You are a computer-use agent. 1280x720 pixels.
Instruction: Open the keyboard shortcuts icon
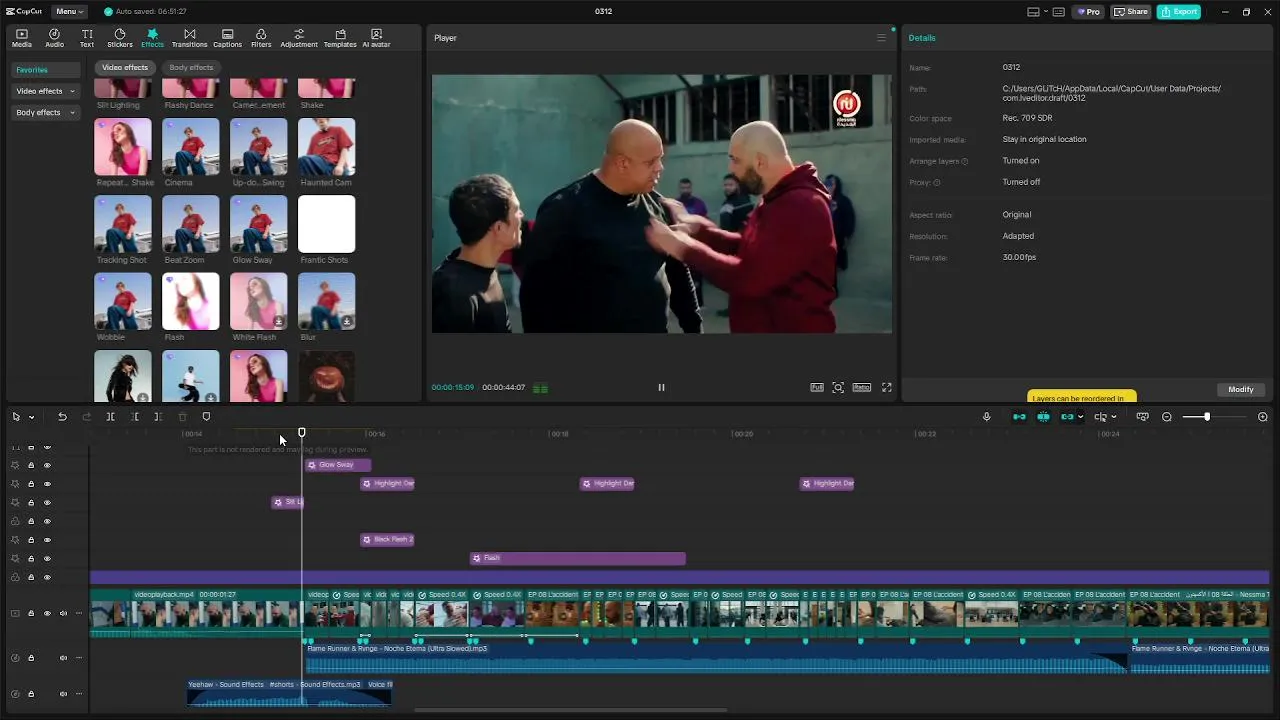1059,12
